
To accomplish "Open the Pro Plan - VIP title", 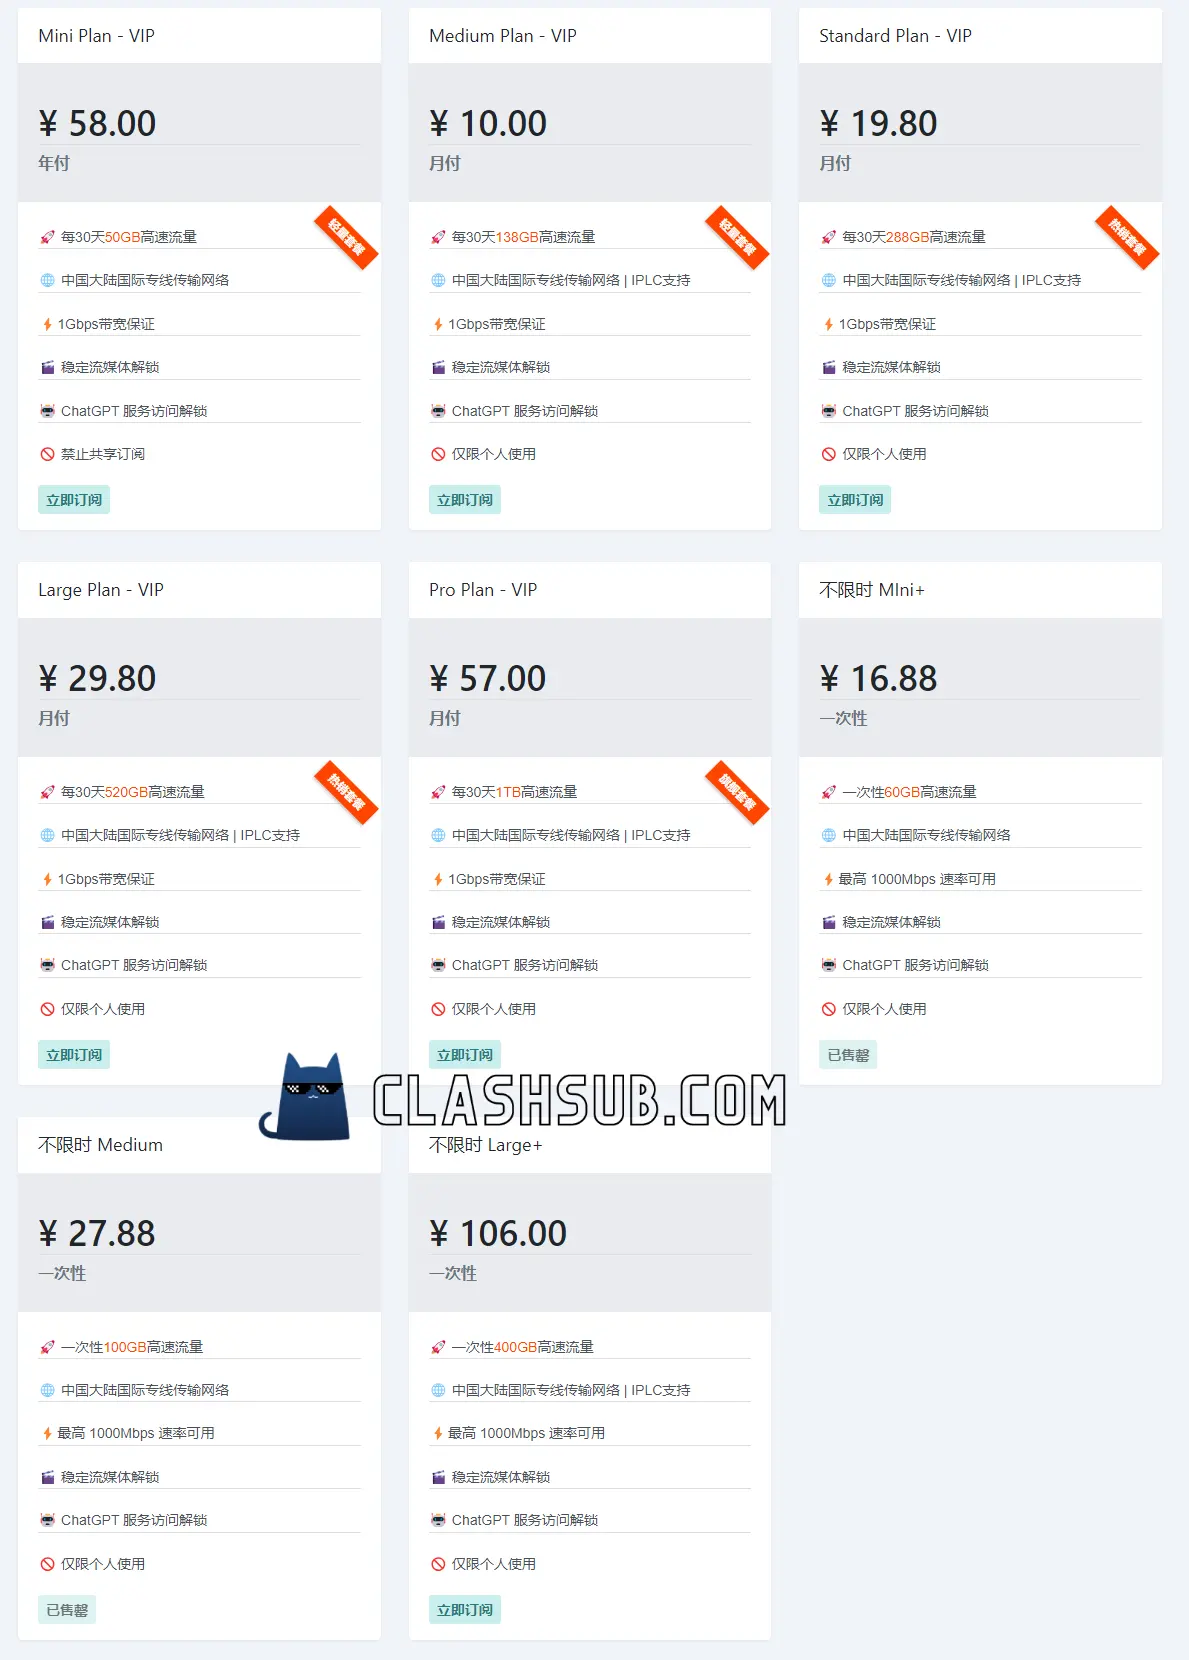I will (483, 590).
